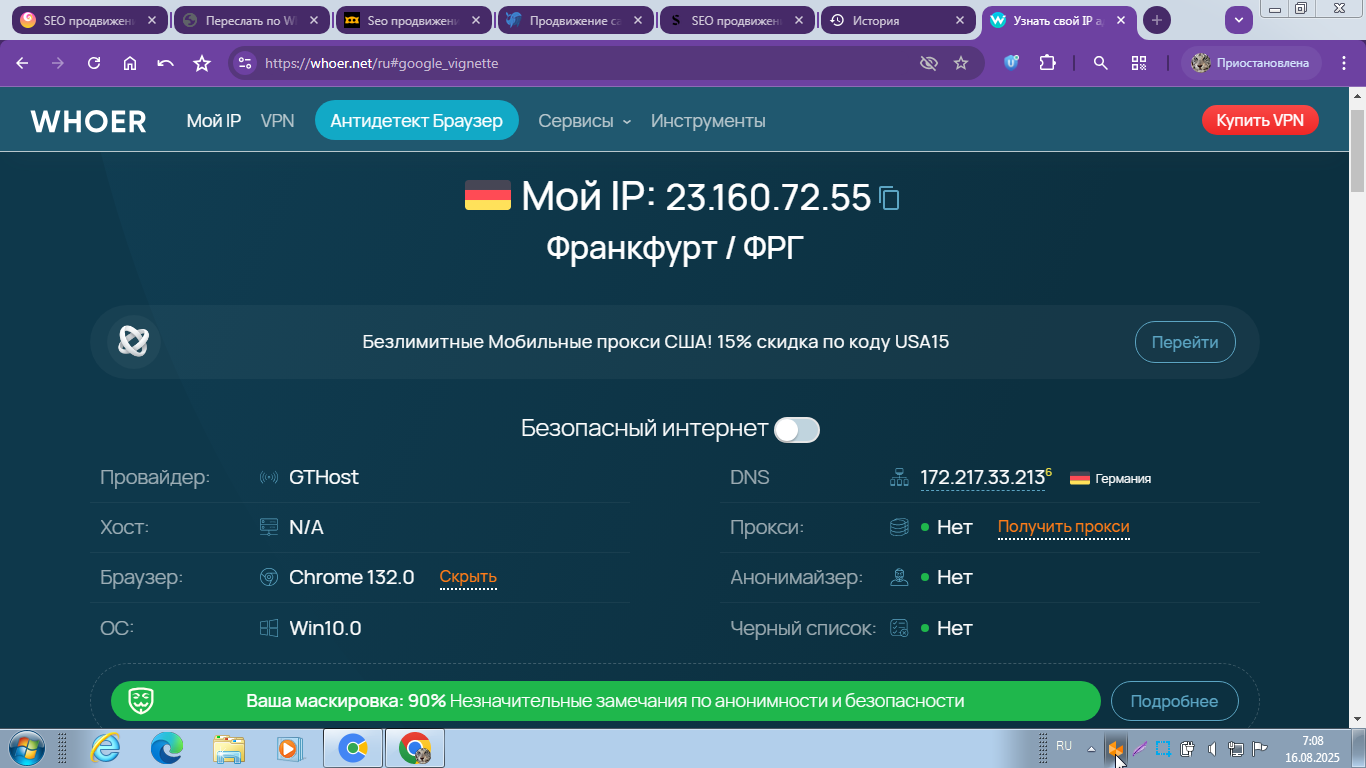Click the back navigation arrow
Image resolution: width=1366 pixels, height=768 pixels.
click(x=22, y=63)
